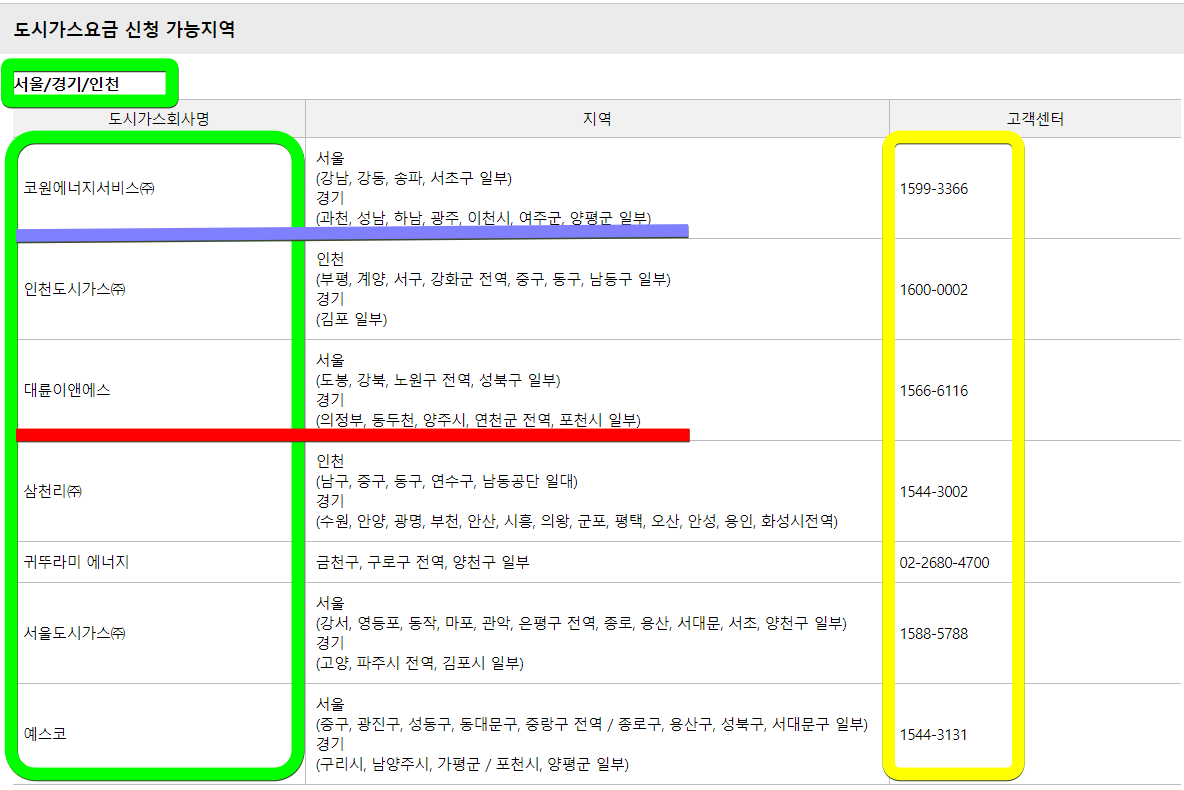Click the line starting (의정부, 동두천, 양주시
The height and width of the screenshot is (790, 1184).
point(478,420)
